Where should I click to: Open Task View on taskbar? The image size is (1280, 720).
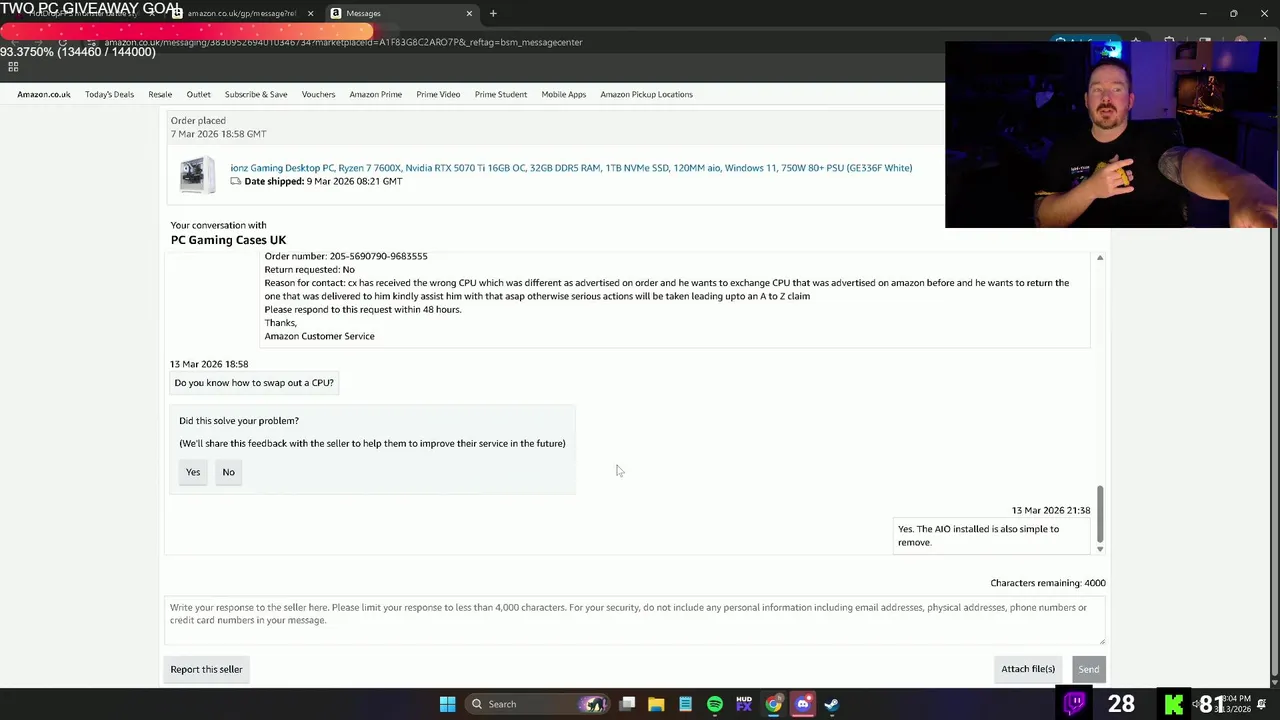(627, 704)
